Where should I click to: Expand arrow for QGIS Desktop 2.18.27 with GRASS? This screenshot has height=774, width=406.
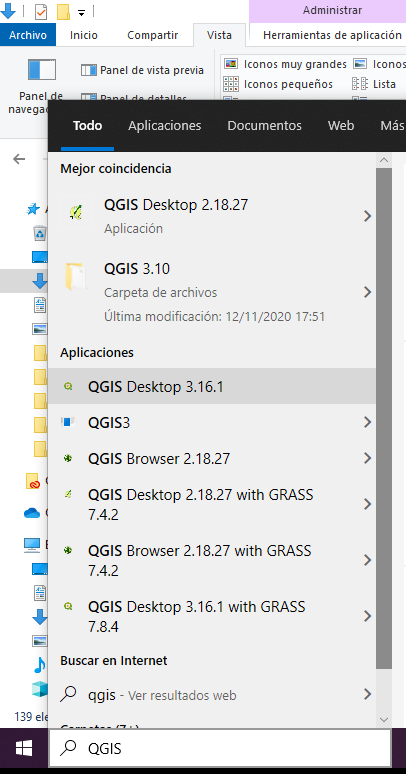(367, 504)
